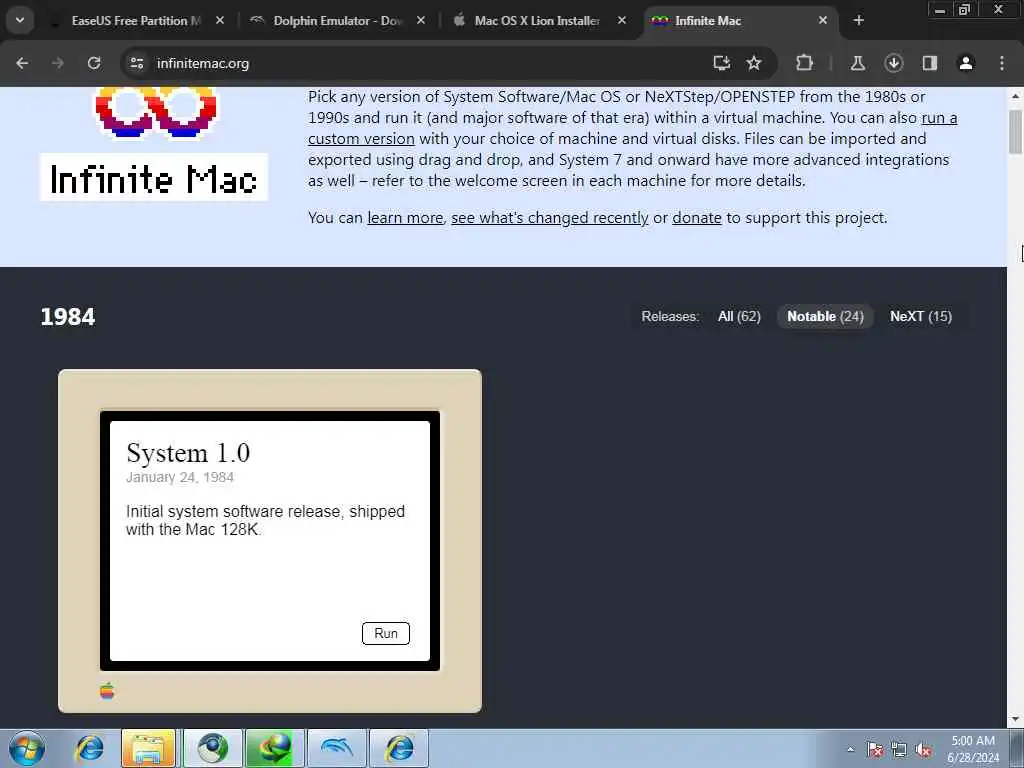1024x768 pixels.
Task: Open the taskbar clock and date
Action: coord(972,749)
